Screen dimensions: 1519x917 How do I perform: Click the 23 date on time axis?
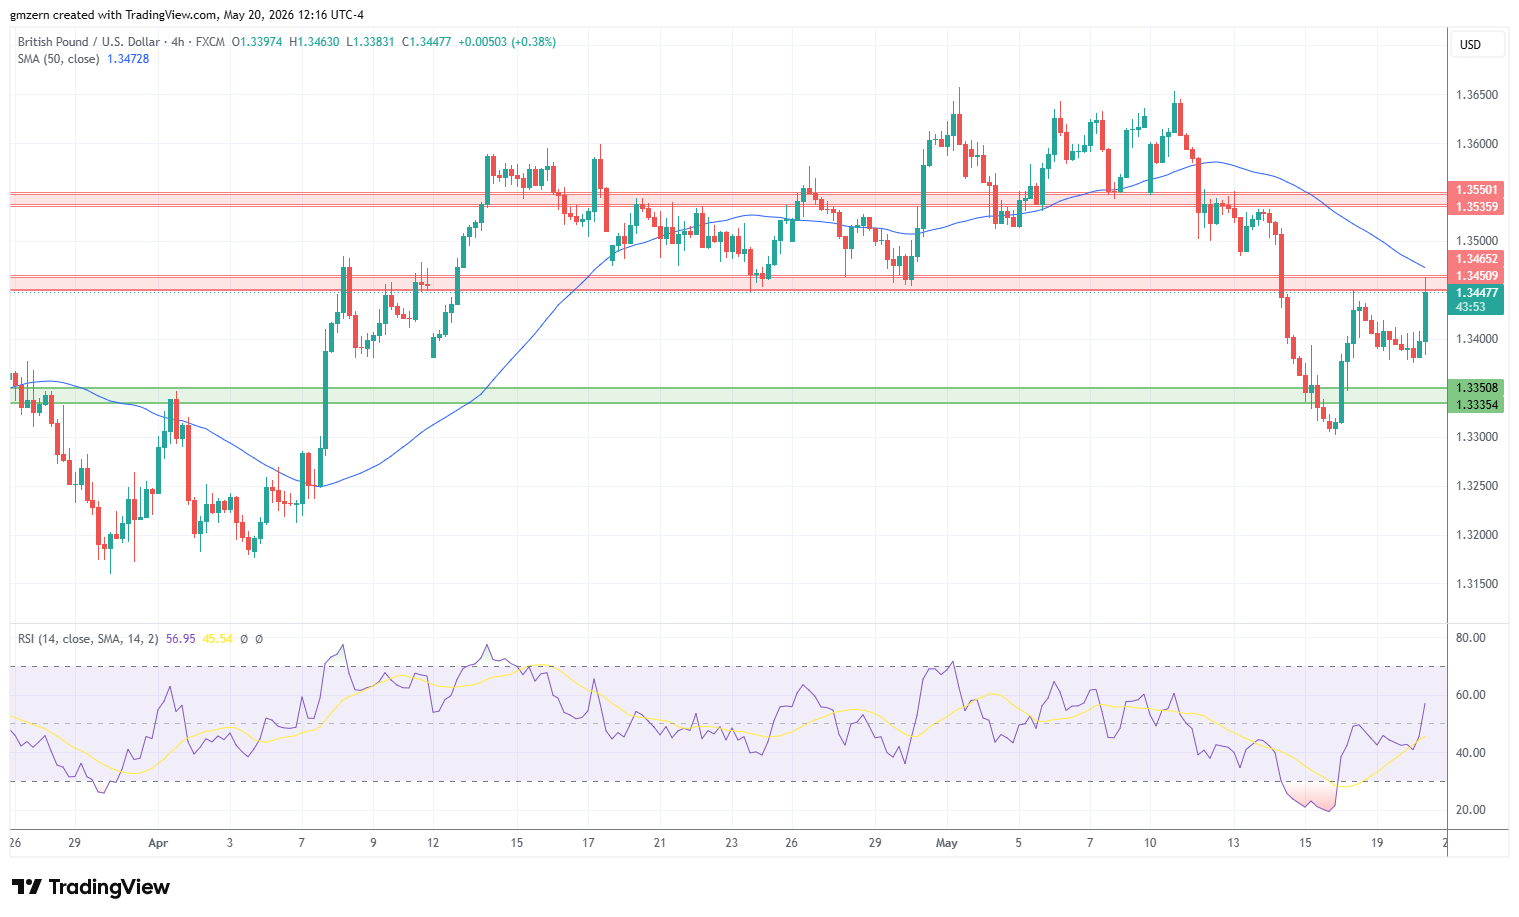[x=732, y=843]
